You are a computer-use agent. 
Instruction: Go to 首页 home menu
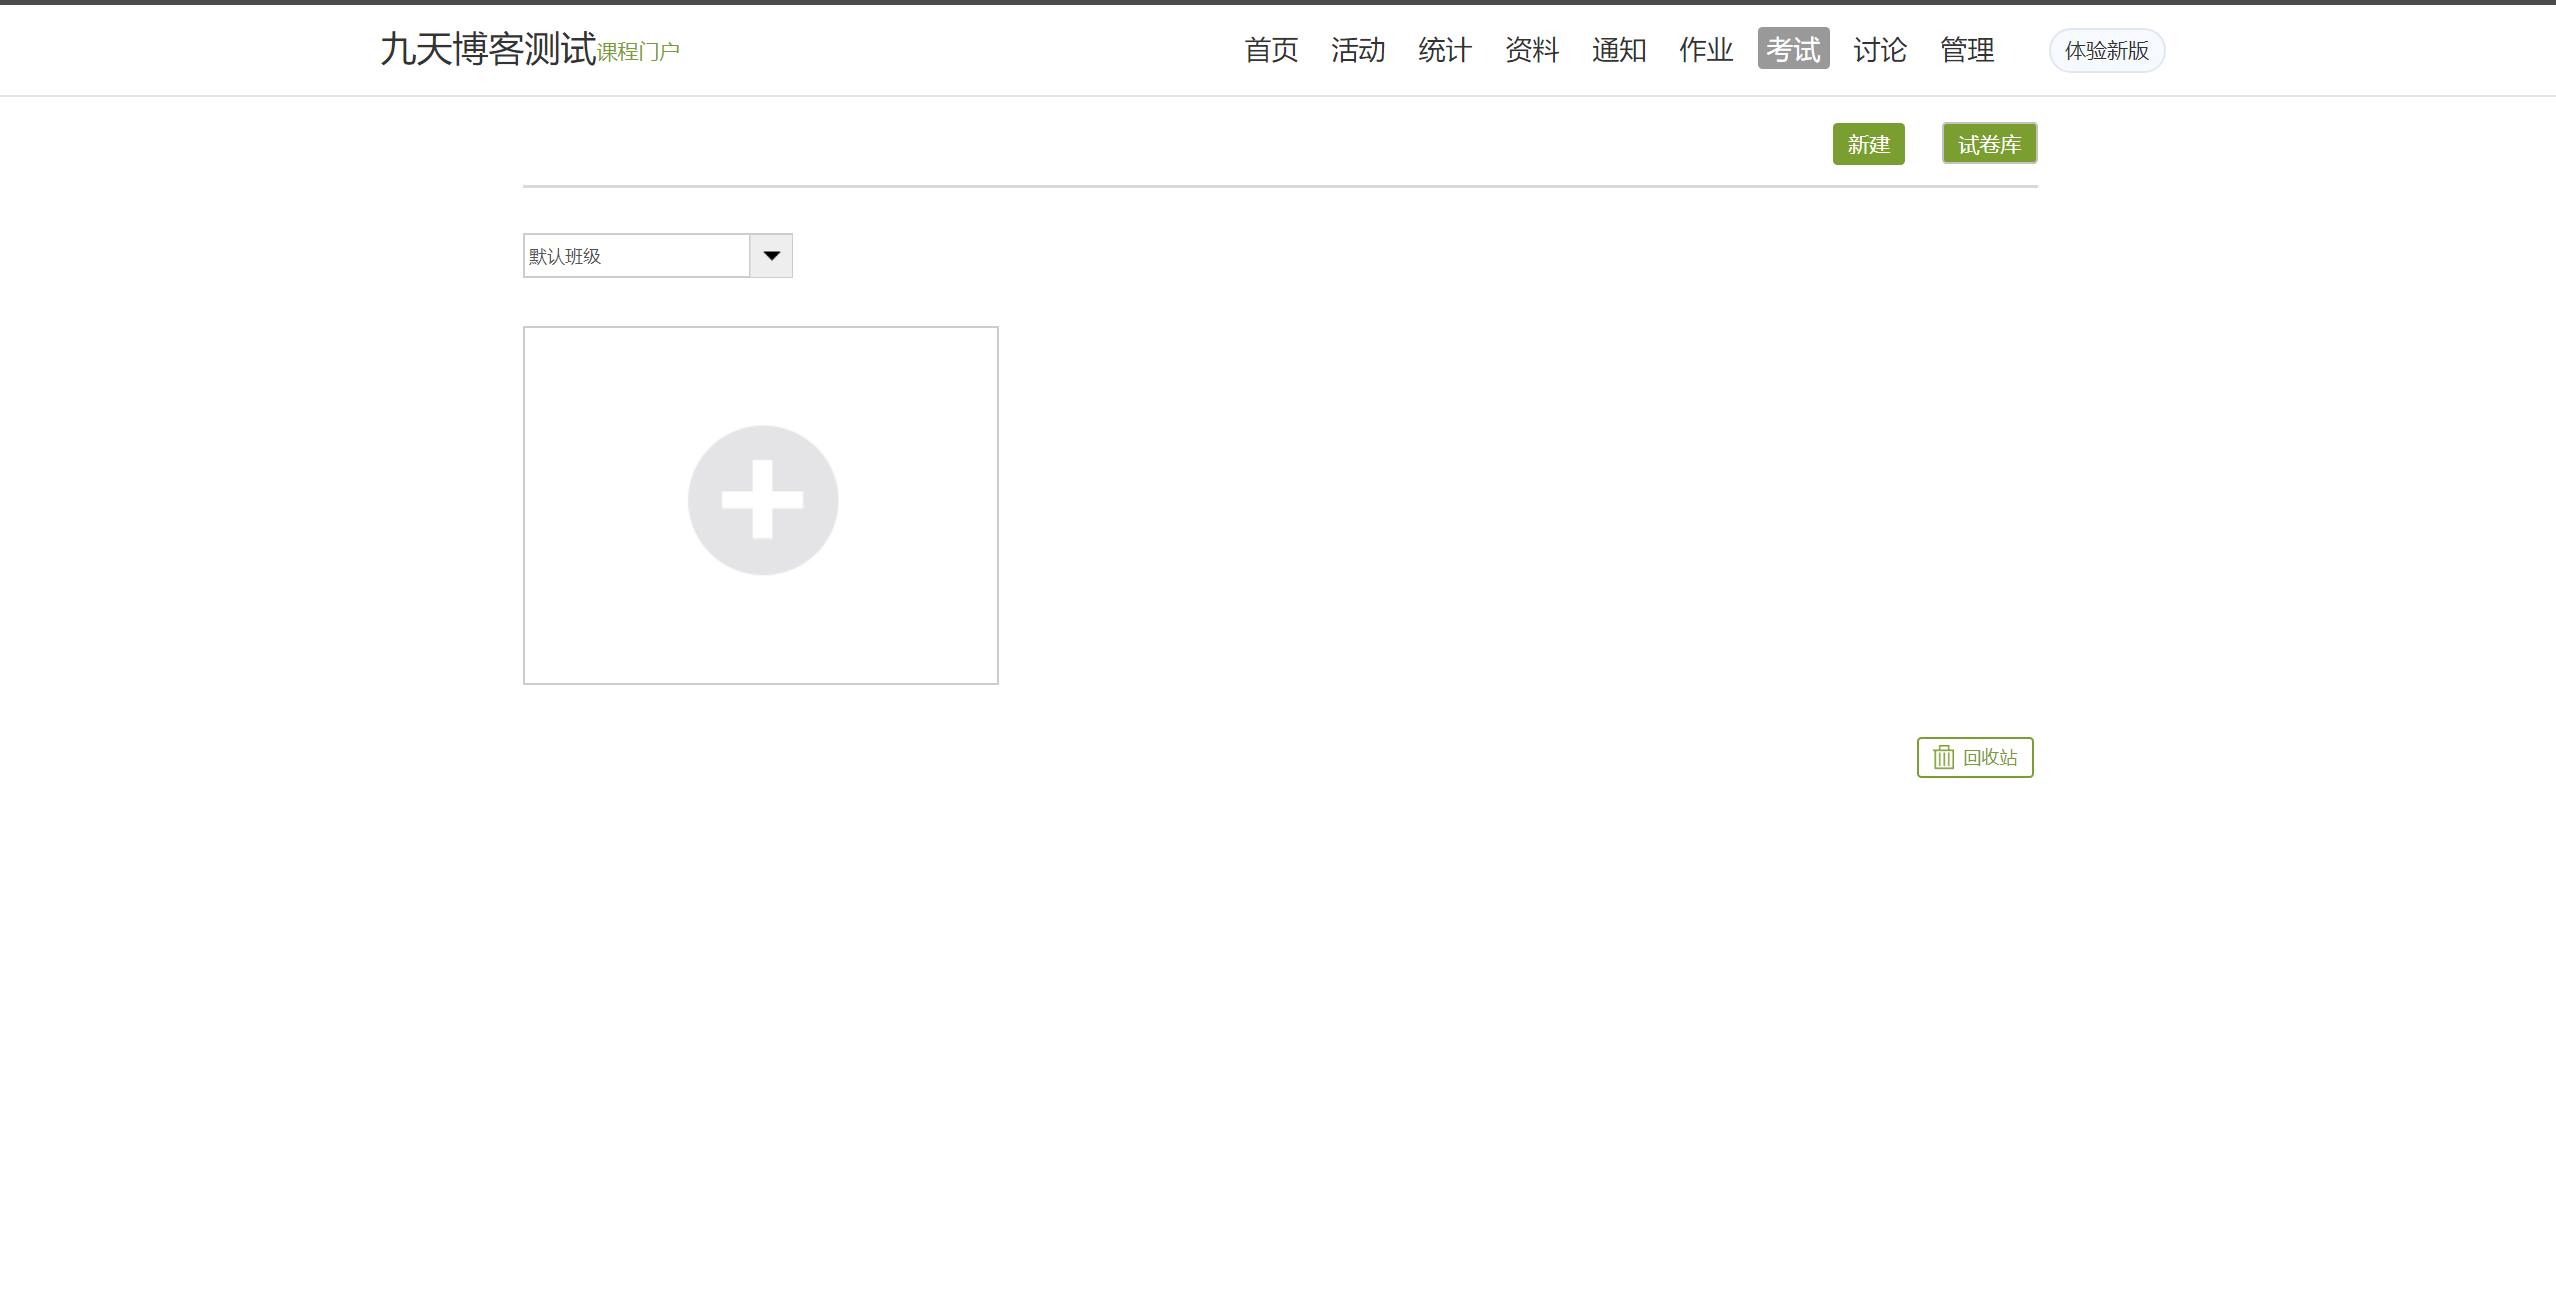(1271, 50)
